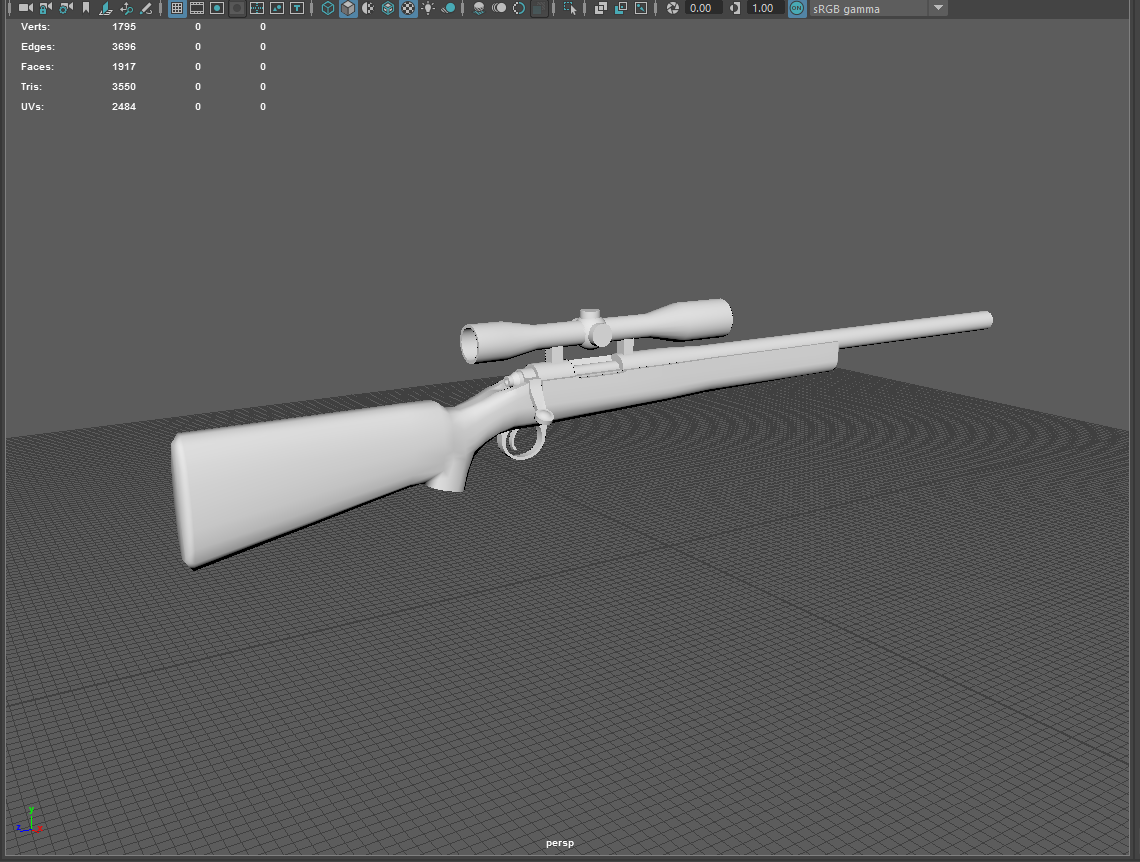This screenshot has width=1140, height=862.
Task: Toggle the Resolution Gate display
Action: point(217,8)
